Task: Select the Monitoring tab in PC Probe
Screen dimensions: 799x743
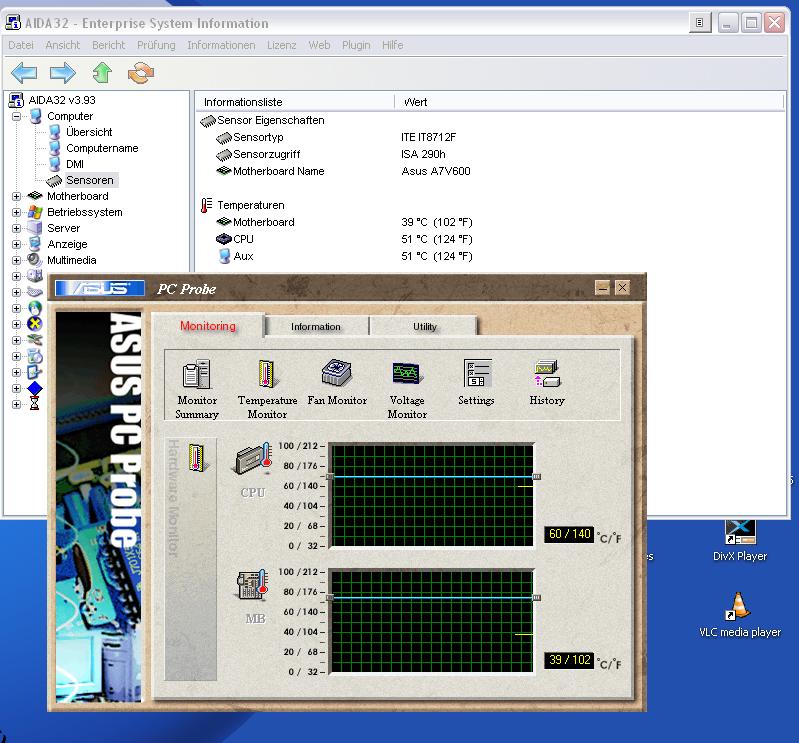Action: click(208, 326)
